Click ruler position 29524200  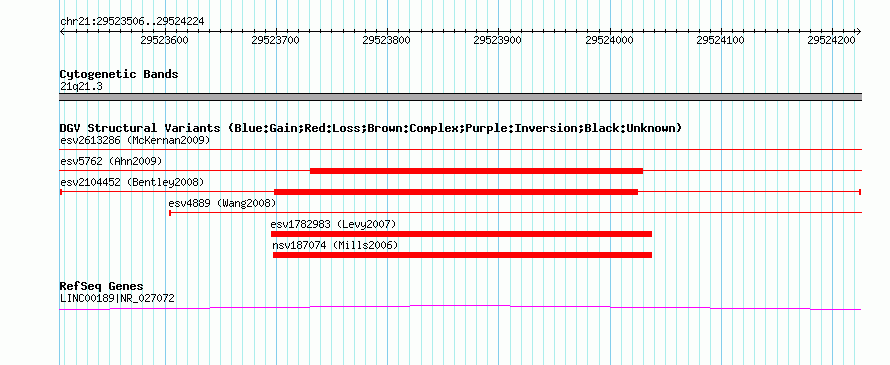tap(832, 40)
